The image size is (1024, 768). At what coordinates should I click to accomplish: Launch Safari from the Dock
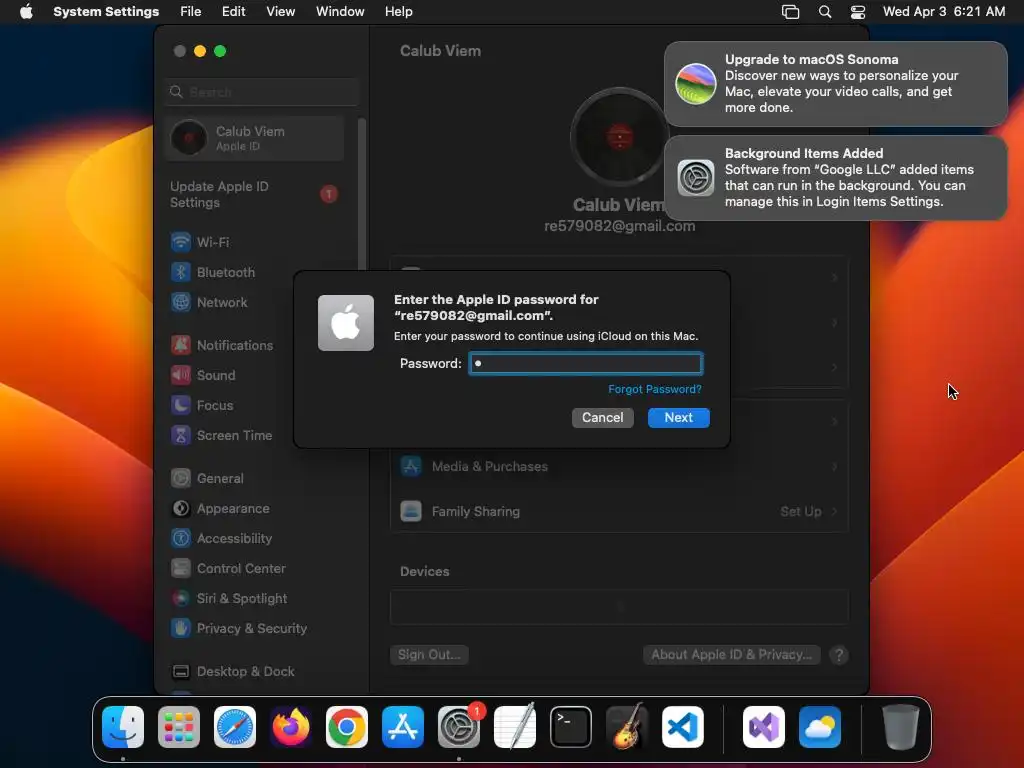click(x=235, y=727)
